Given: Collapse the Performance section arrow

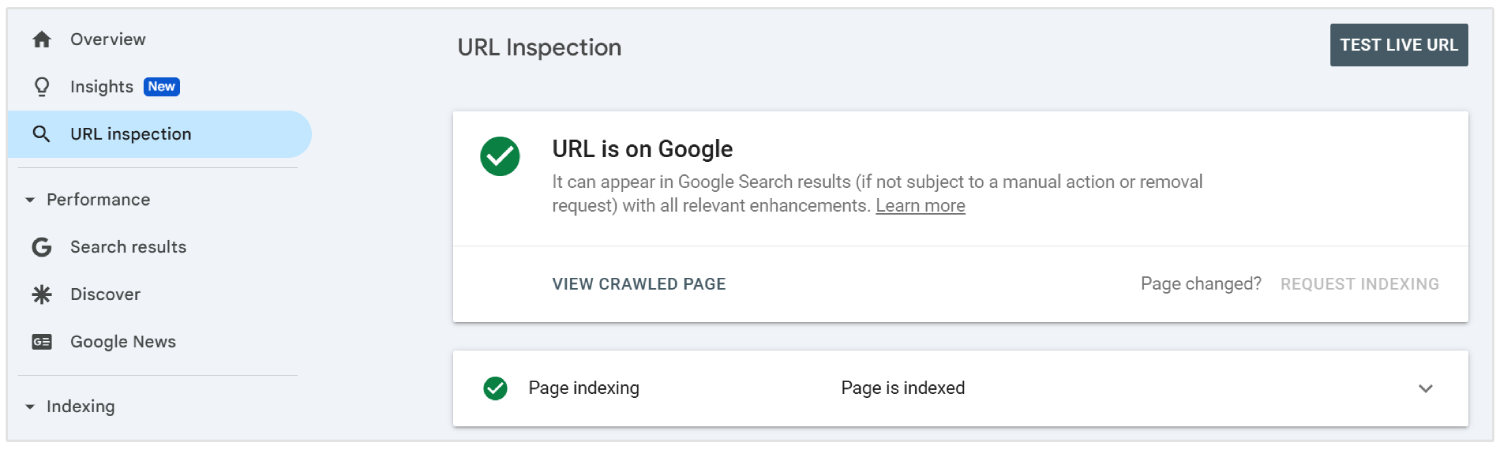Looking at the screenshot, I should 30,200.
